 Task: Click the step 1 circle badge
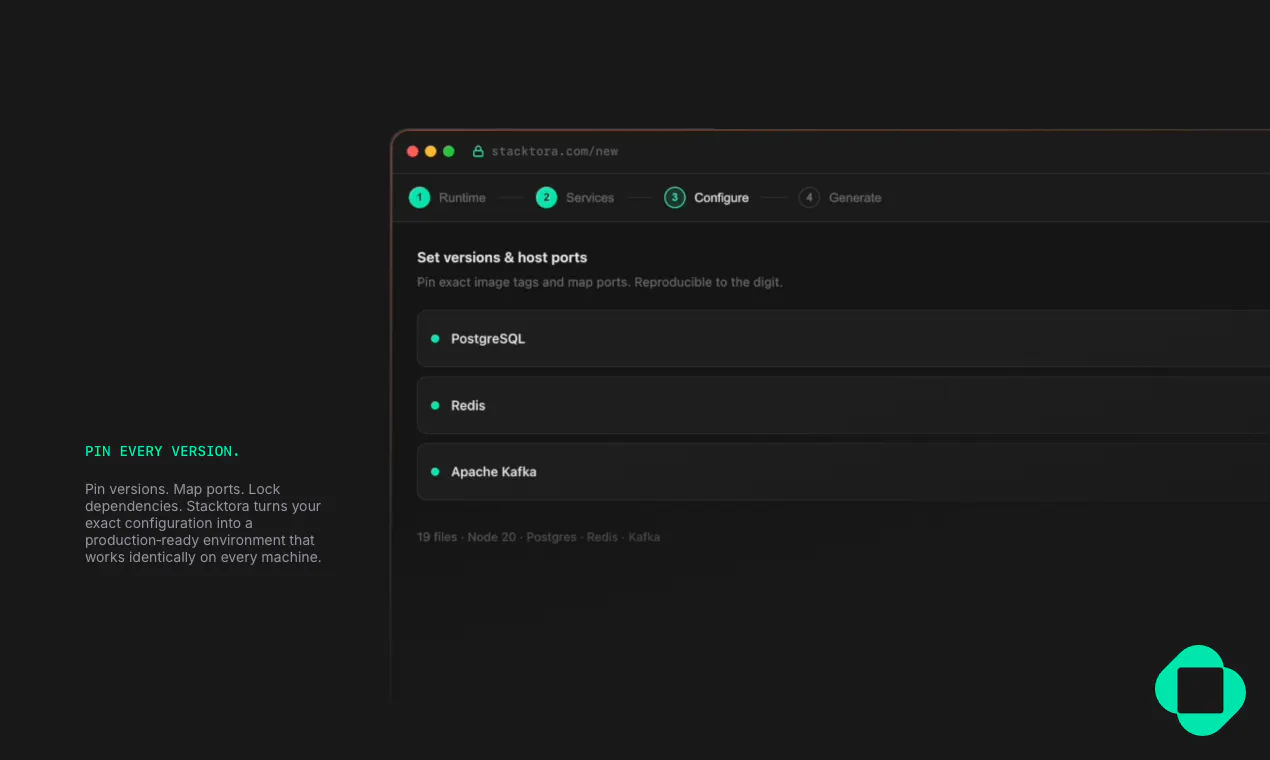[419, 198]
